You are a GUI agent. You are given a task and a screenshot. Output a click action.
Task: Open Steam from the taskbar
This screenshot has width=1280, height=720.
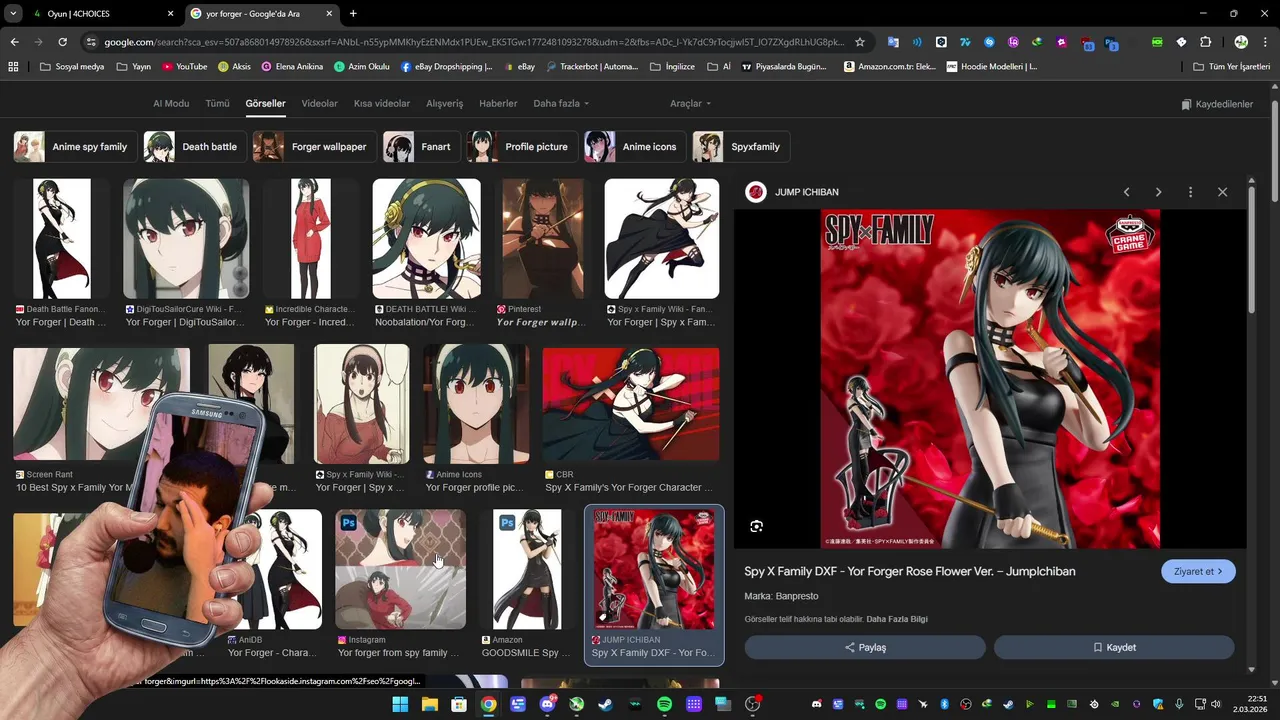[606, 704]
